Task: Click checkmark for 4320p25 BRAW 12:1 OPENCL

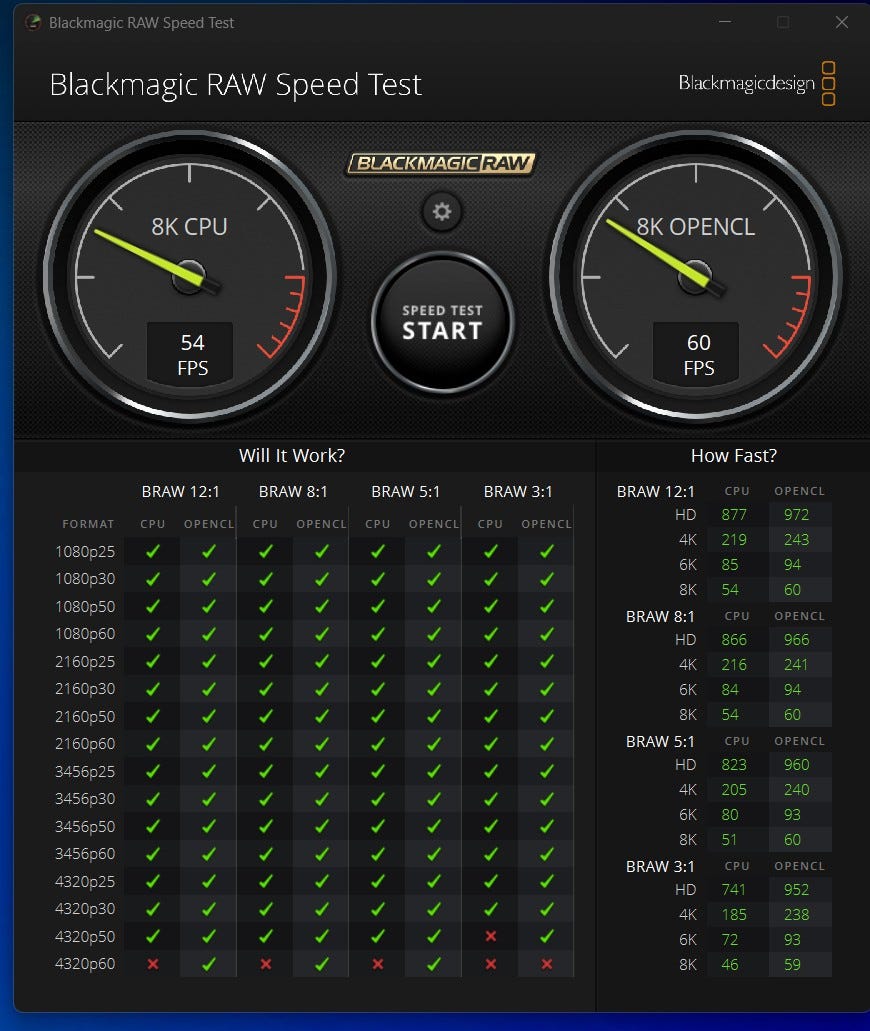Action: tap(208, 882)
